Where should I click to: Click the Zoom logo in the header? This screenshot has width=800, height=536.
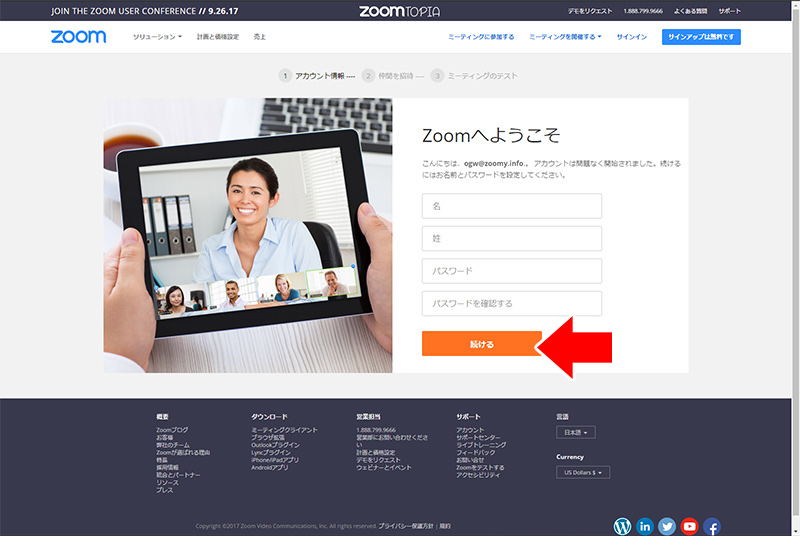pos(78,37)
